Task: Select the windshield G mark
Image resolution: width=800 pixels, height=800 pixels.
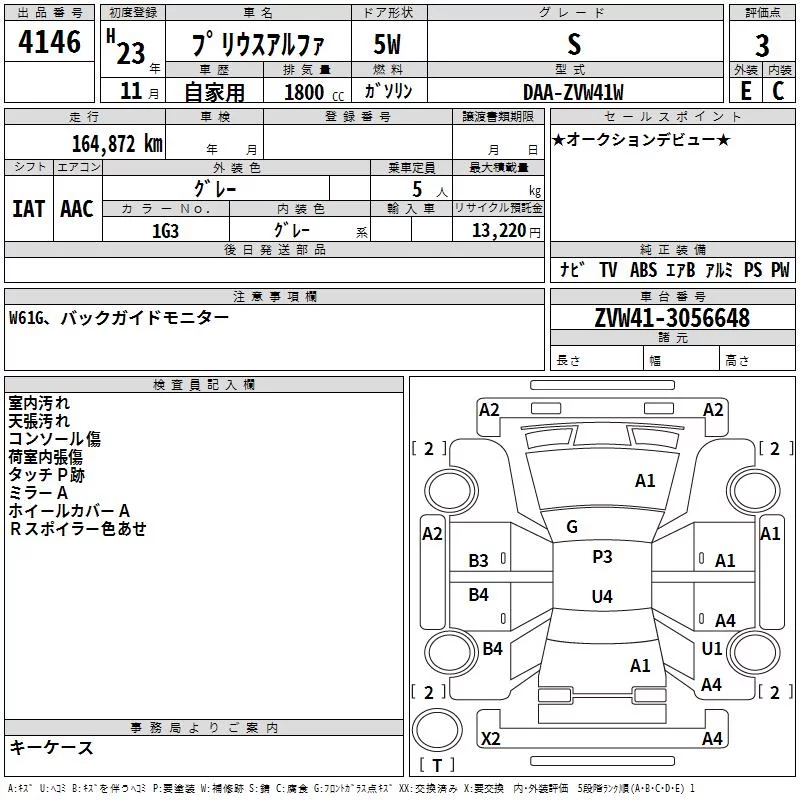Action: point(572,527)
